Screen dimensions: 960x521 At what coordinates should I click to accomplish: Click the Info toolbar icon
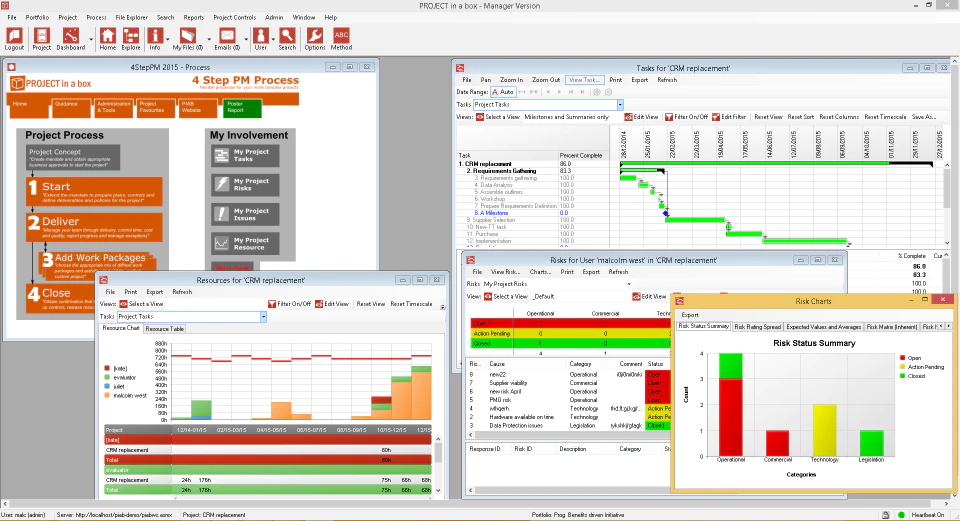tap(155, 39)
